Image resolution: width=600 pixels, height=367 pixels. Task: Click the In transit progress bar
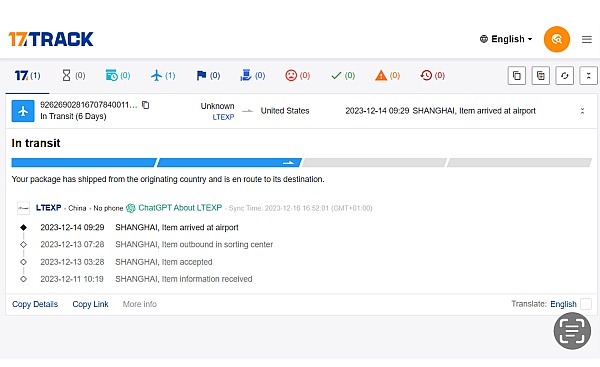click(302, 163)
